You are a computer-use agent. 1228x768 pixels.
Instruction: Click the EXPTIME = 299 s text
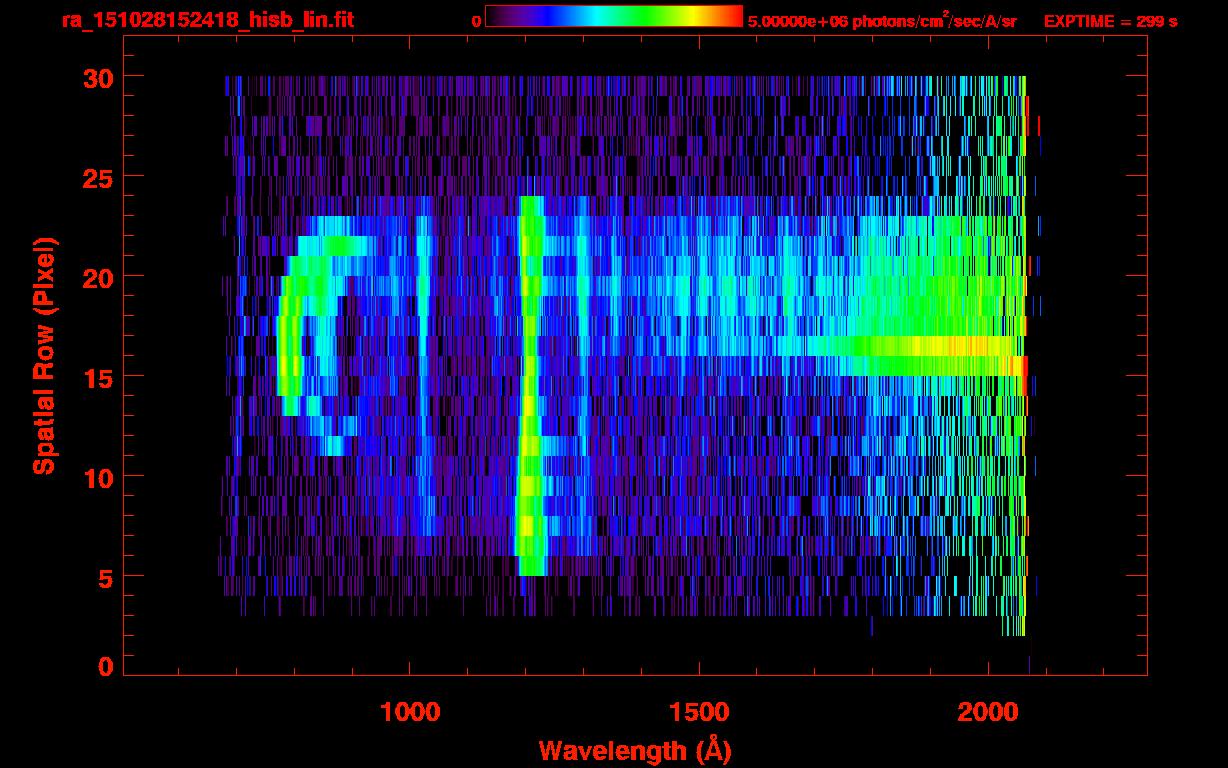click(x=1110, y=21)
